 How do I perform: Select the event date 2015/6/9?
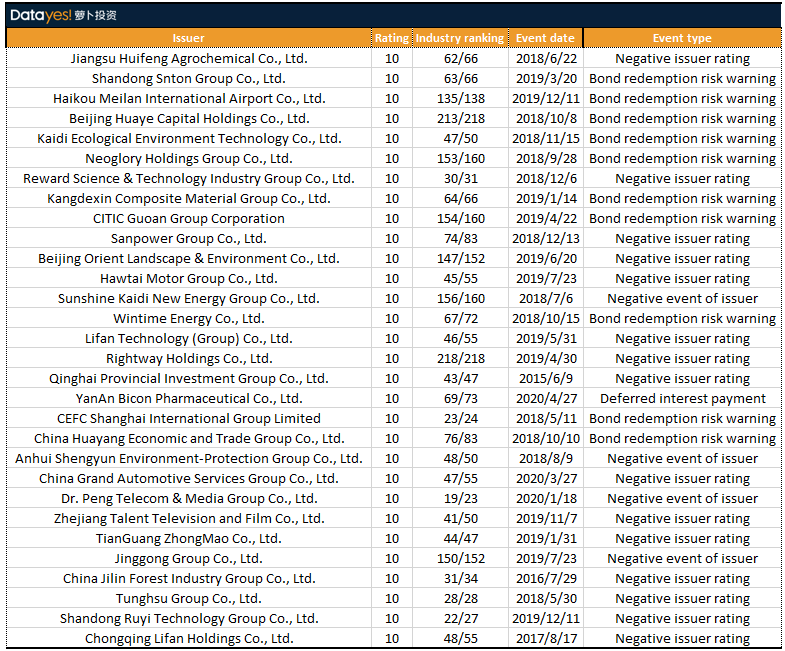click(x=545, y=379)
